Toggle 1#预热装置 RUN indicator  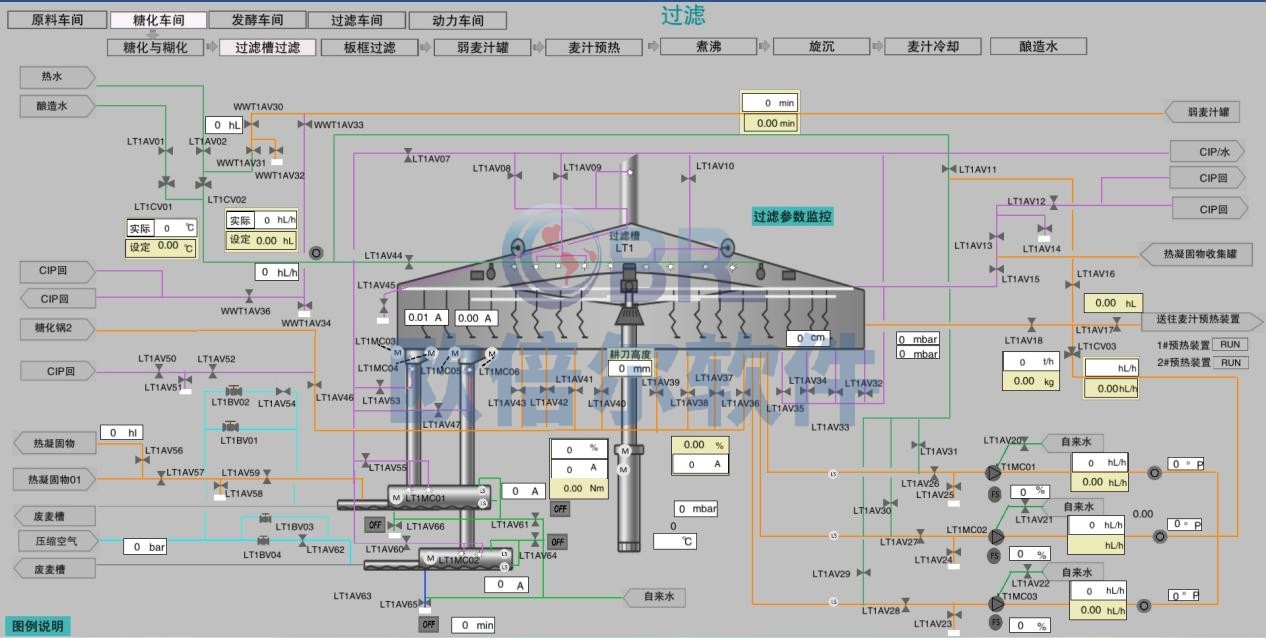point(1230,345)
